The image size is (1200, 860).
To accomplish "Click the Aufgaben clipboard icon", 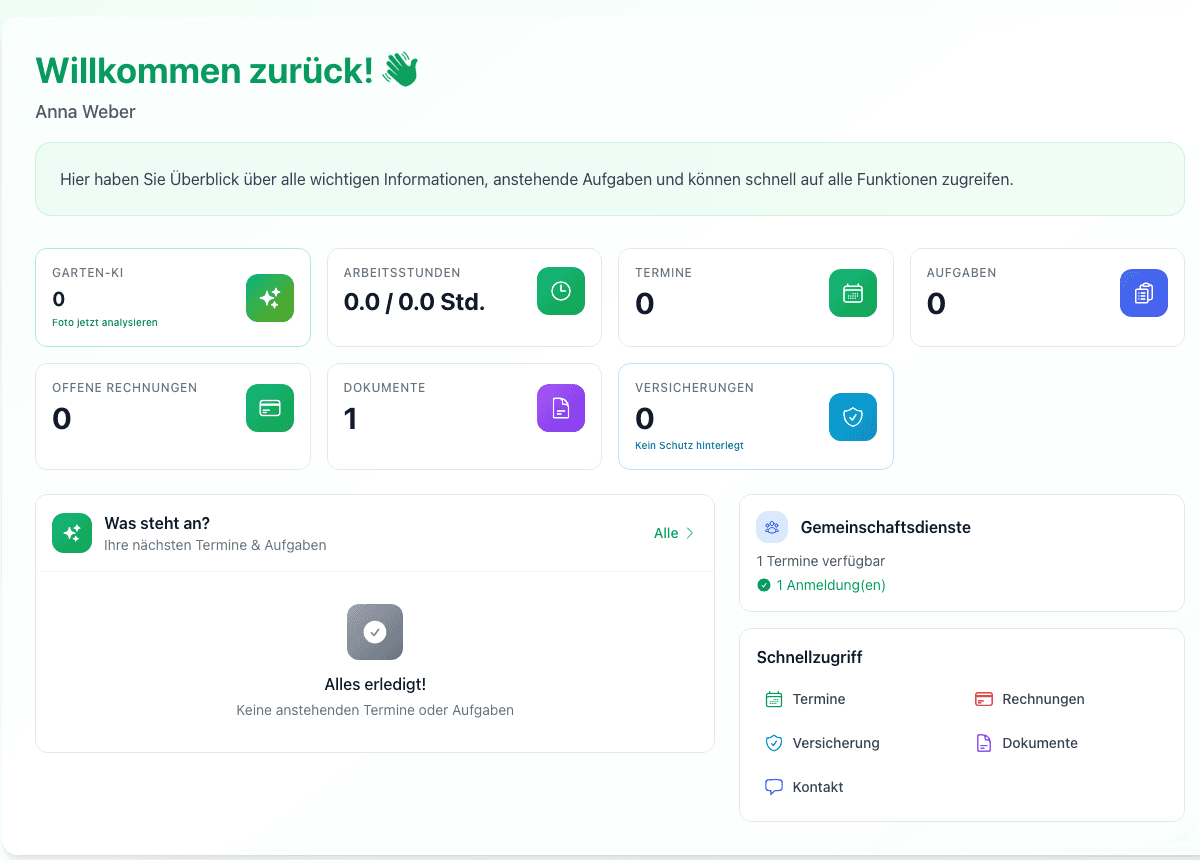I will point(1144,293).
